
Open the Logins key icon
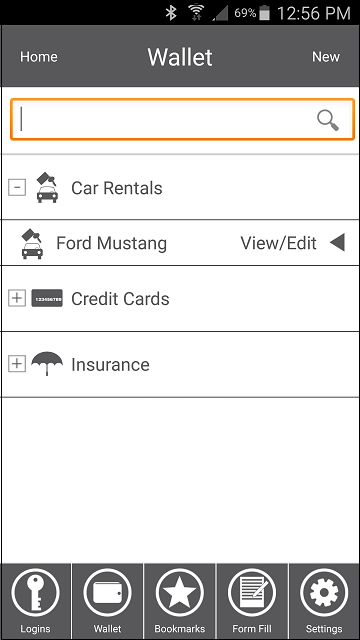coord(36,593)
